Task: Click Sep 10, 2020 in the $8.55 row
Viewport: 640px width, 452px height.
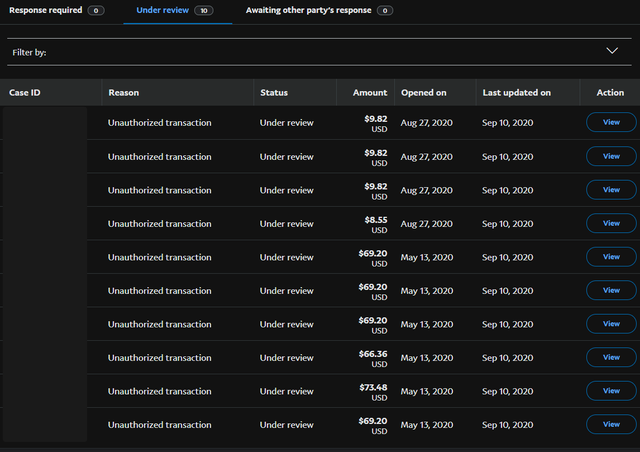Action: 507,224
